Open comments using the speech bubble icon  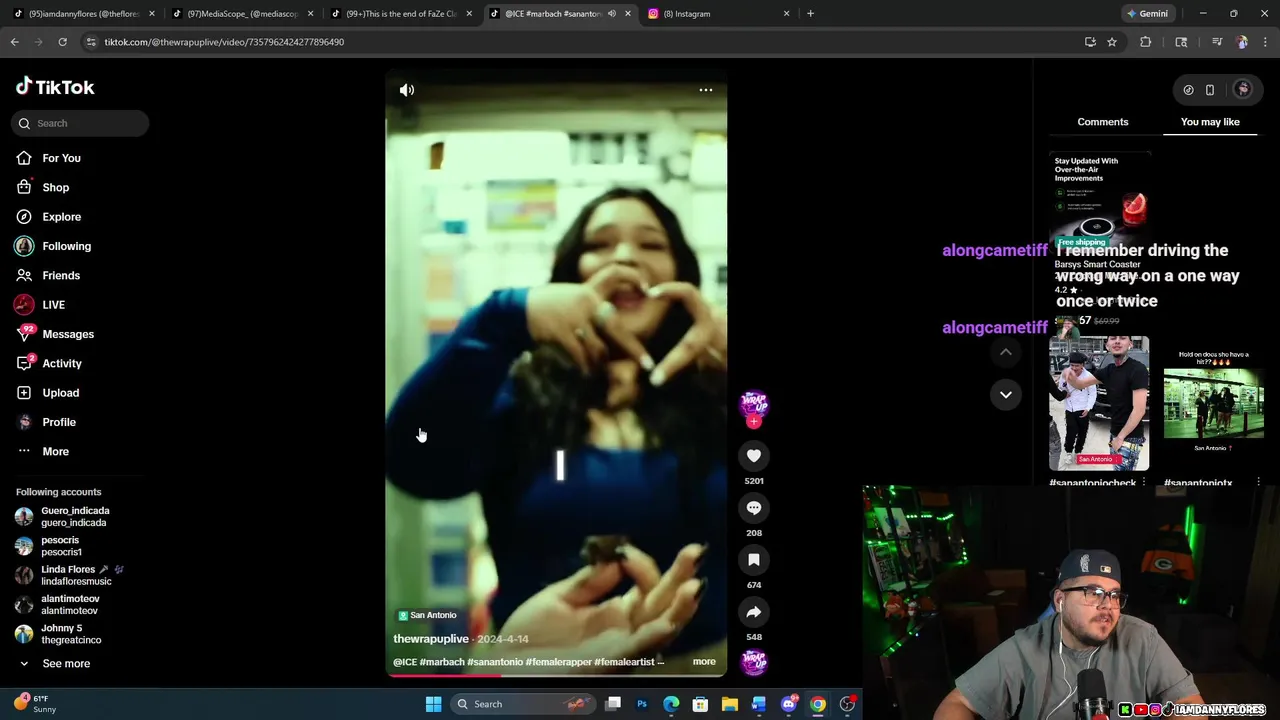click(754, 508)
